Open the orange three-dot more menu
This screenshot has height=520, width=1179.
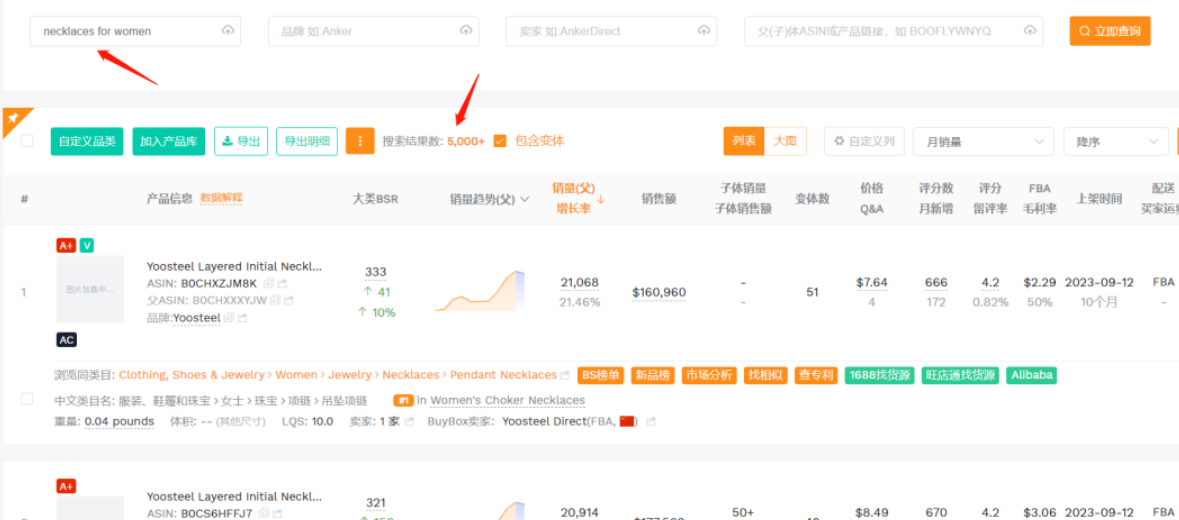(360, 141)
